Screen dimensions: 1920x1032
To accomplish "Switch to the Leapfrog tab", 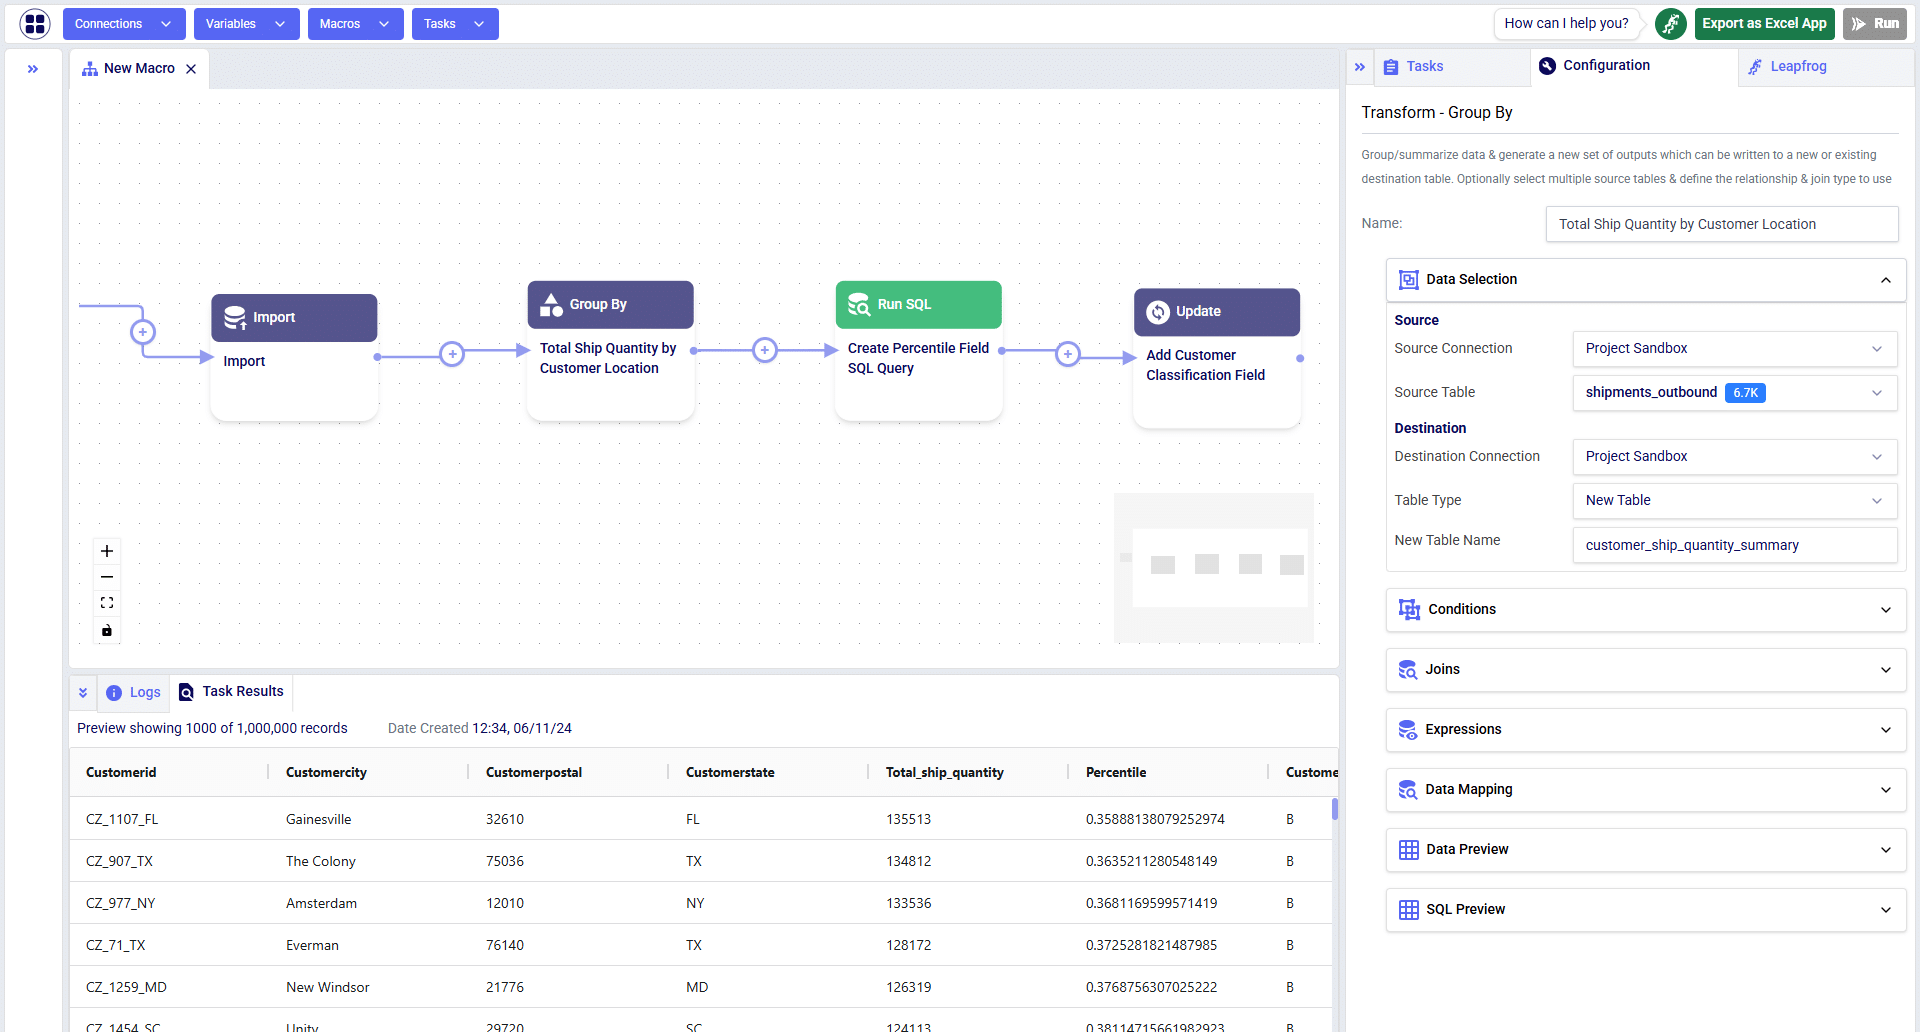I will point(1824,67).
